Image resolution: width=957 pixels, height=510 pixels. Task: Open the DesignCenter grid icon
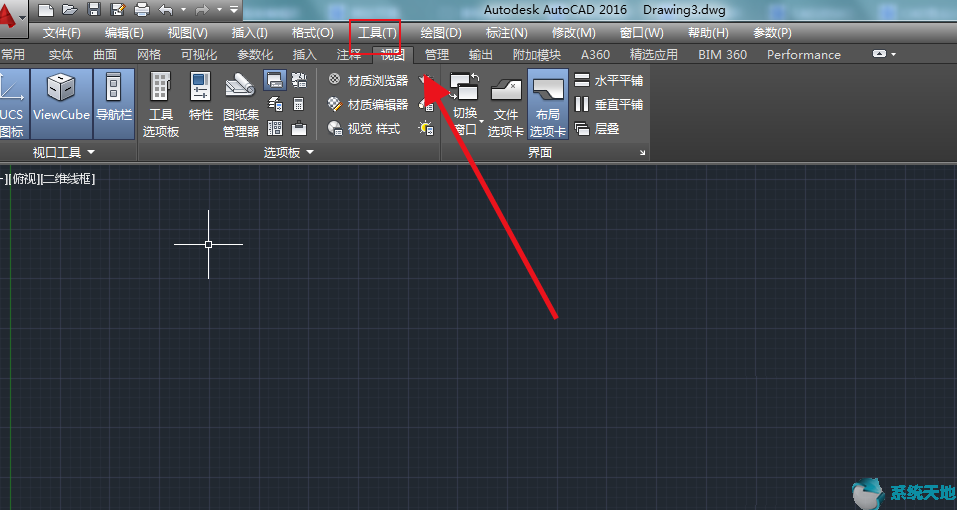click(x=275, y=128)
